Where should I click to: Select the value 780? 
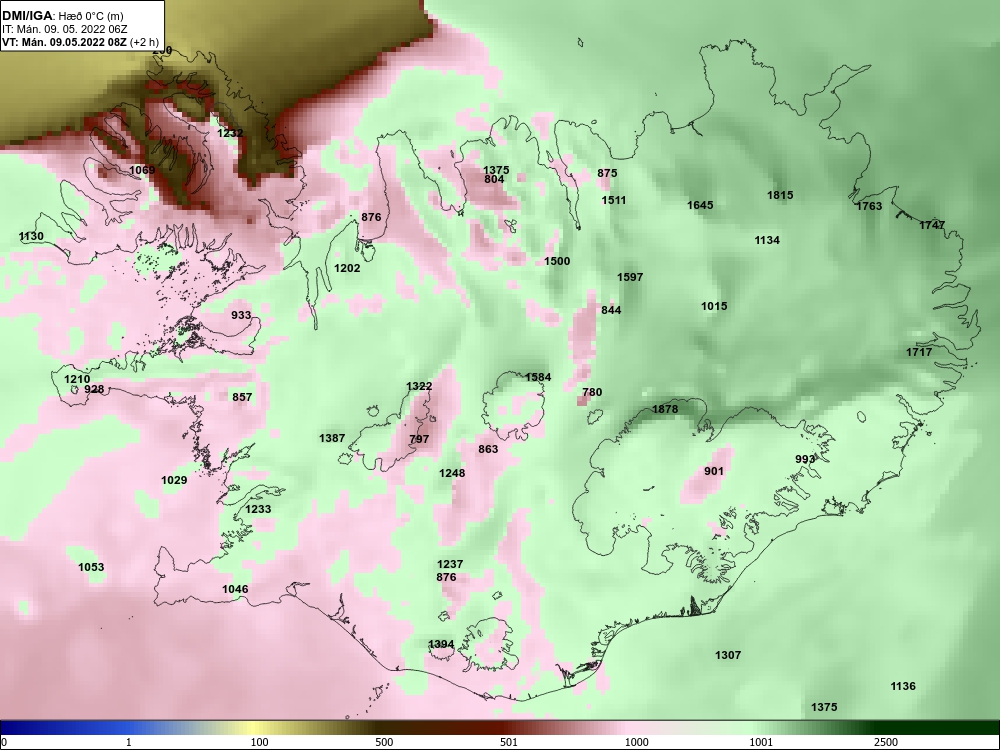[592, 392]
